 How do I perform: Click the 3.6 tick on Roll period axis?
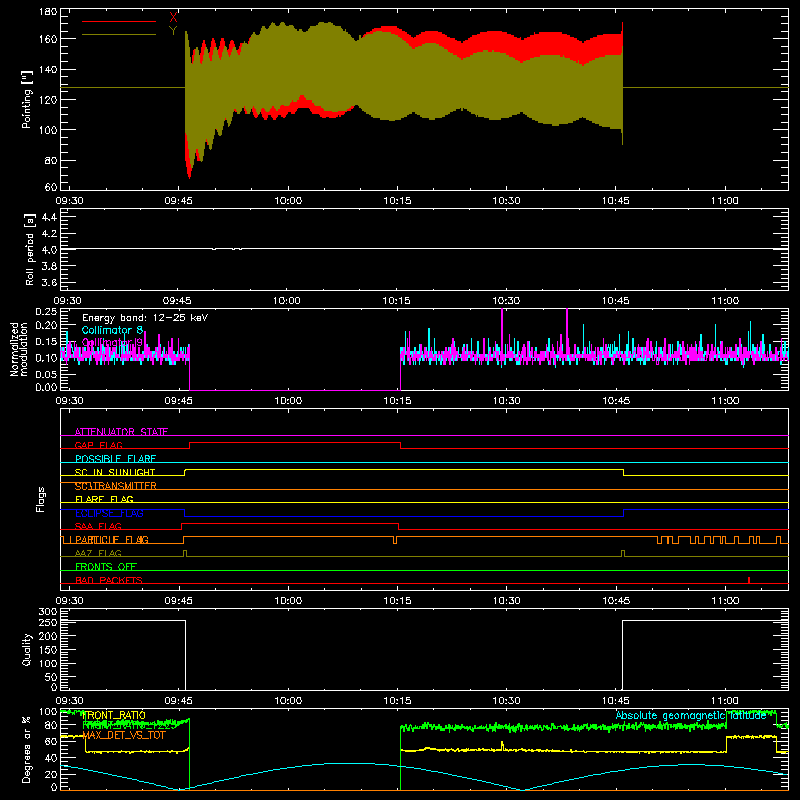pyautogui.click(x=49, y=282)
